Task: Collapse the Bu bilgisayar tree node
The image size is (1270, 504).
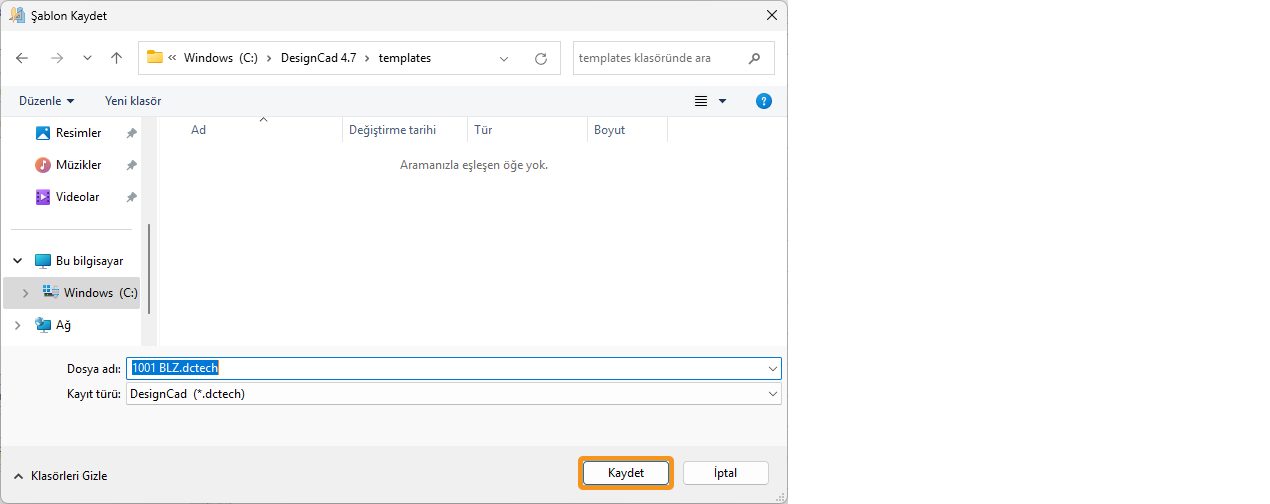Action: coord(17,261)
